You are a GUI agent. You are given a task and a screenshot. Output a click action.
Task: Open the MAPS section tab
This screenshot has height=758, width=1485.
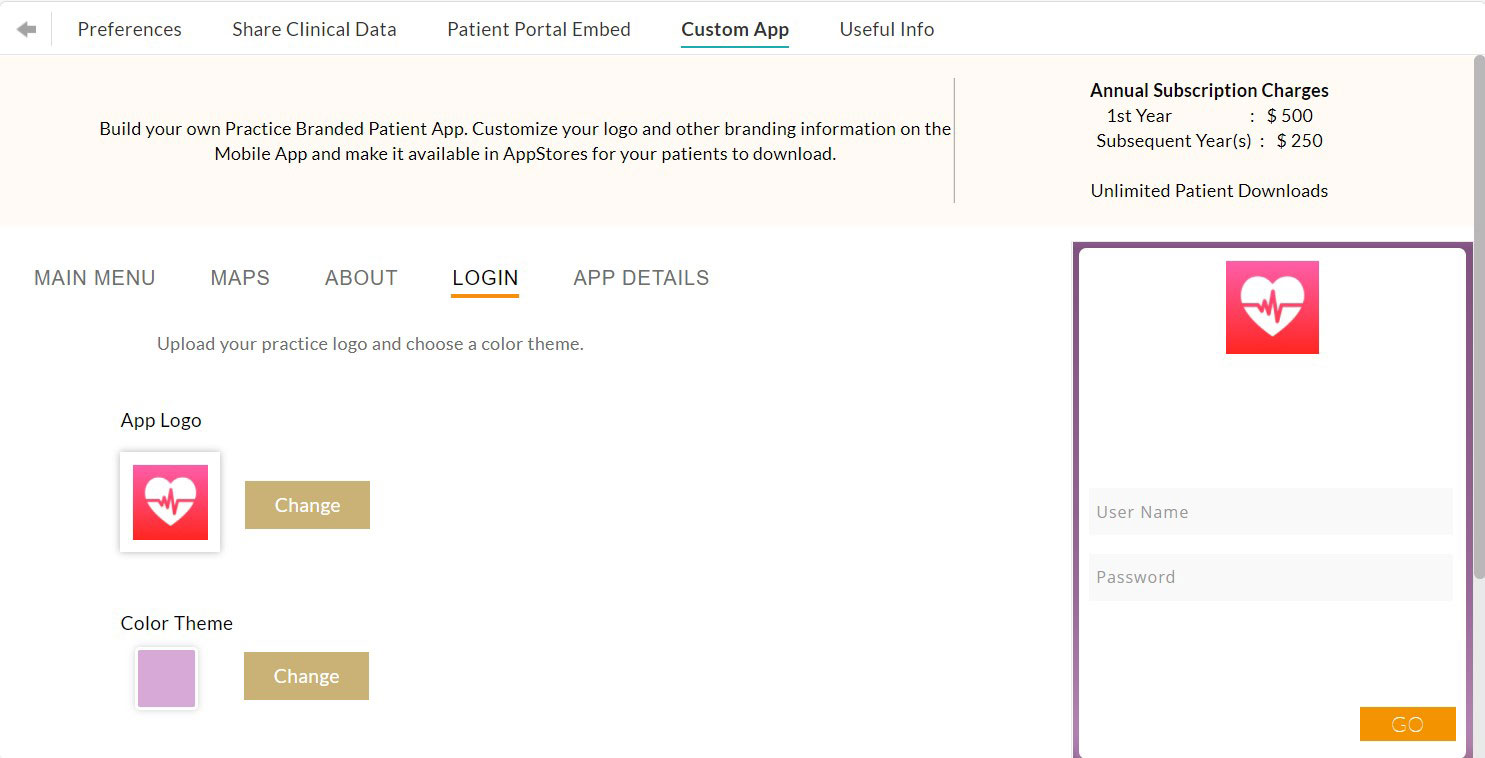(240, 278)
